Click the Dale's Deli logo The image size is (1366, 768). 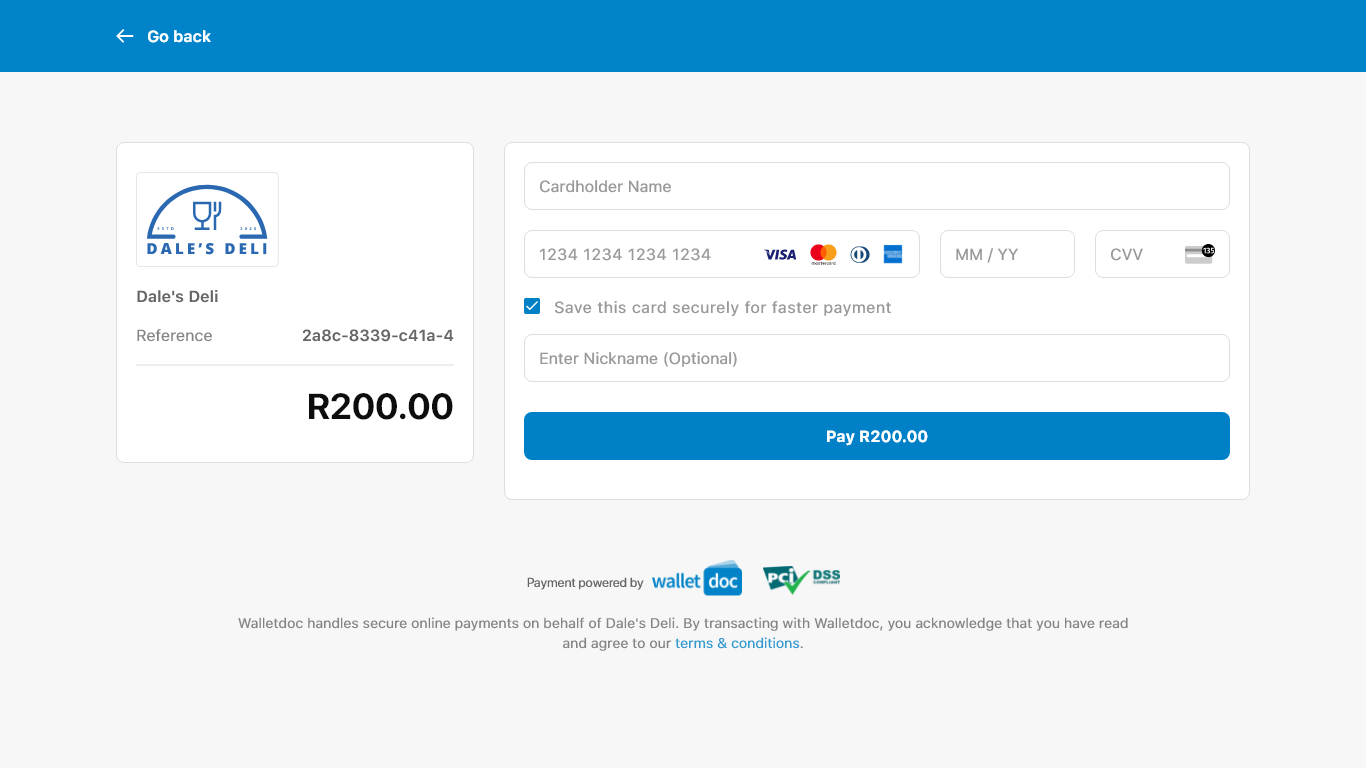pyautogui.click(x=207, y=220)
